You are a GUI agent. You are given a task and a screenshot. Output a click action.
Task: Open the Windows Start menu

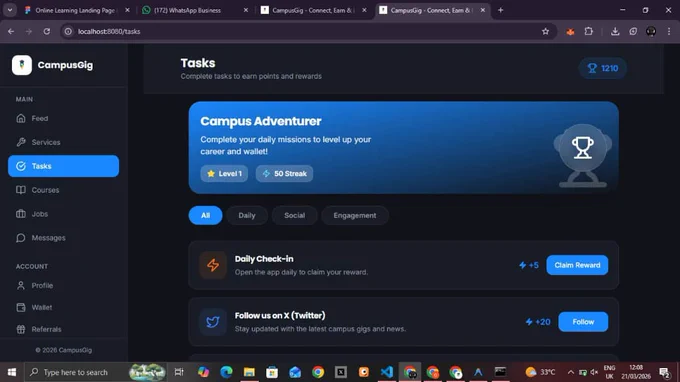(12, 372)
